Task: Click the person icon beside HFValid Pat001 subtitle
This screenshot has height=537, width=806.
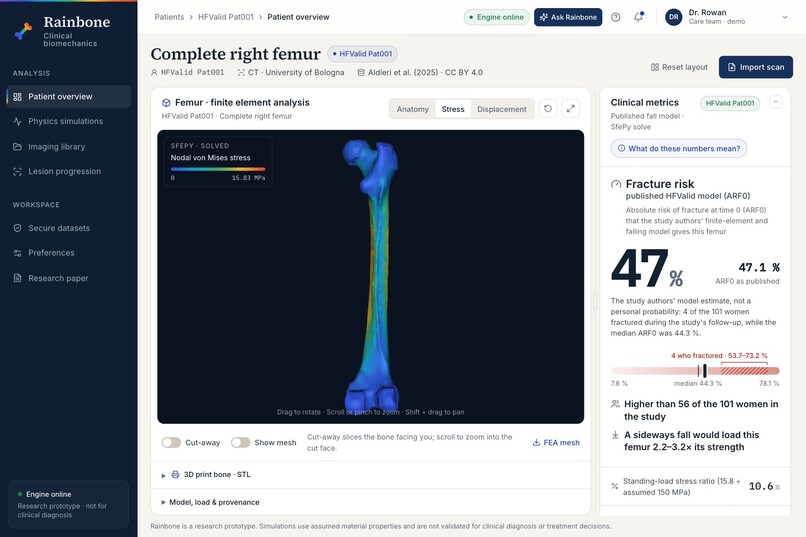Action: (x=154, y=72)
